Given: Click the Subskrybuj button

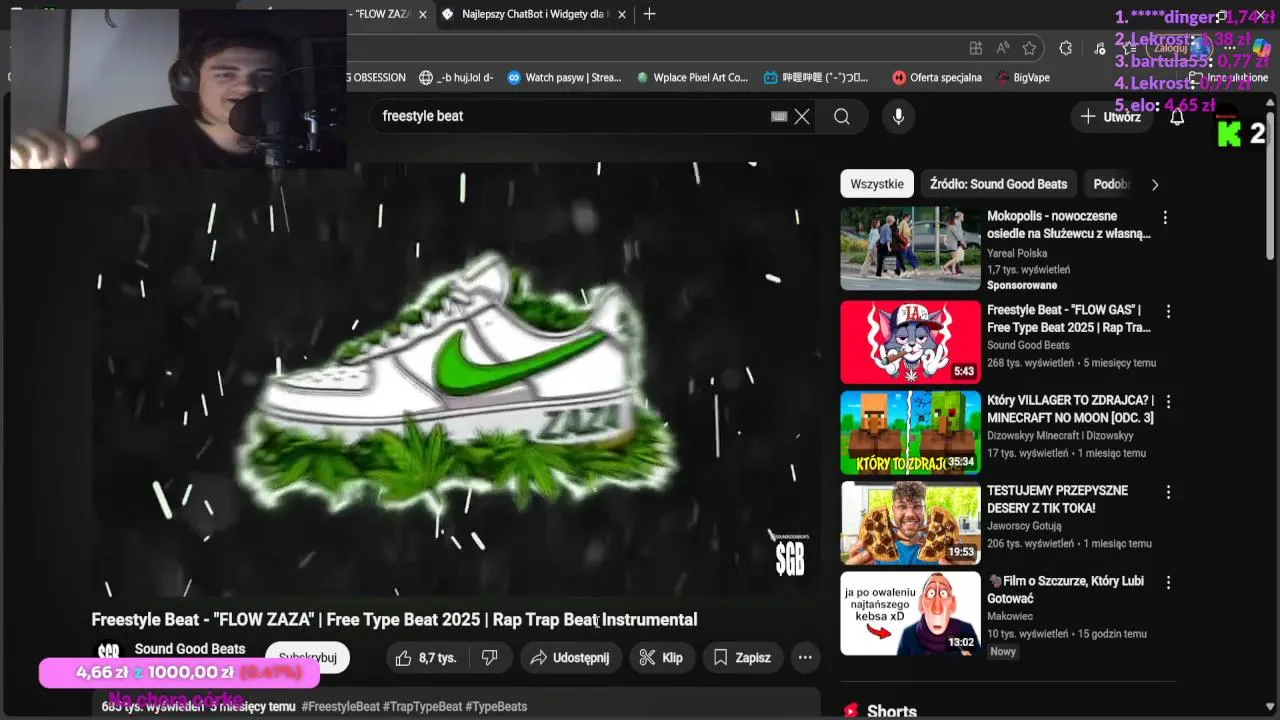Looking at the screenshot, I should [x=307, y=657].
